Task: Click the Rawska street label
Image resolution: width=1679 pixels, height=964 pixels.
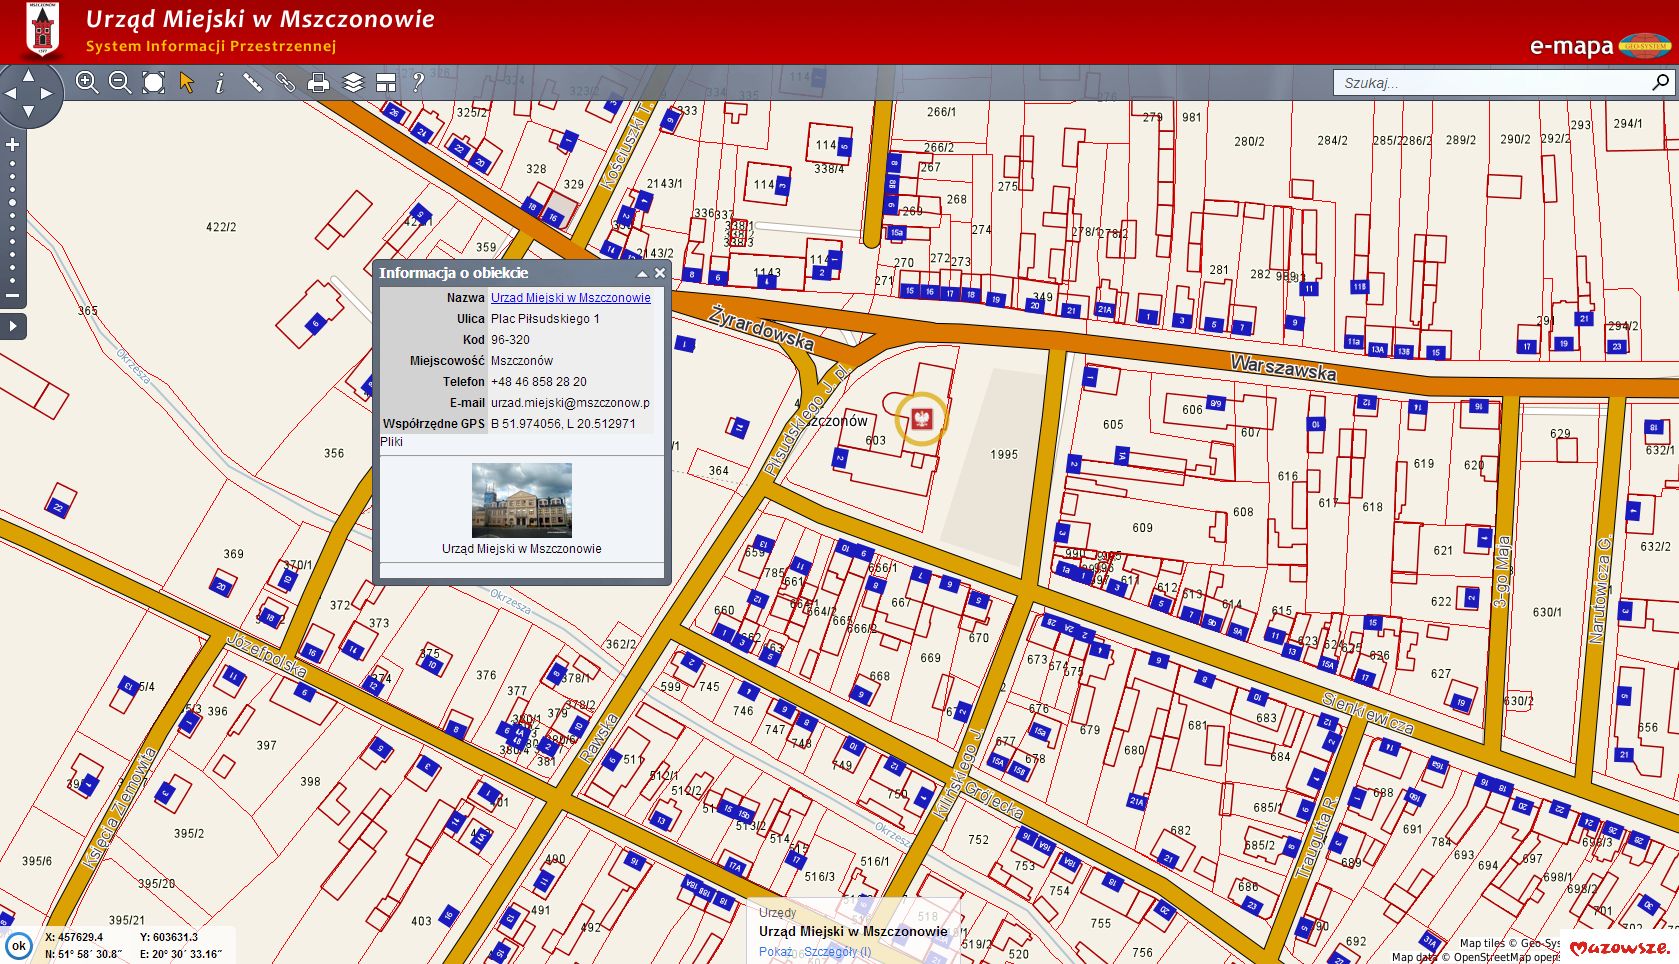Action: click(x=599, y=738)
